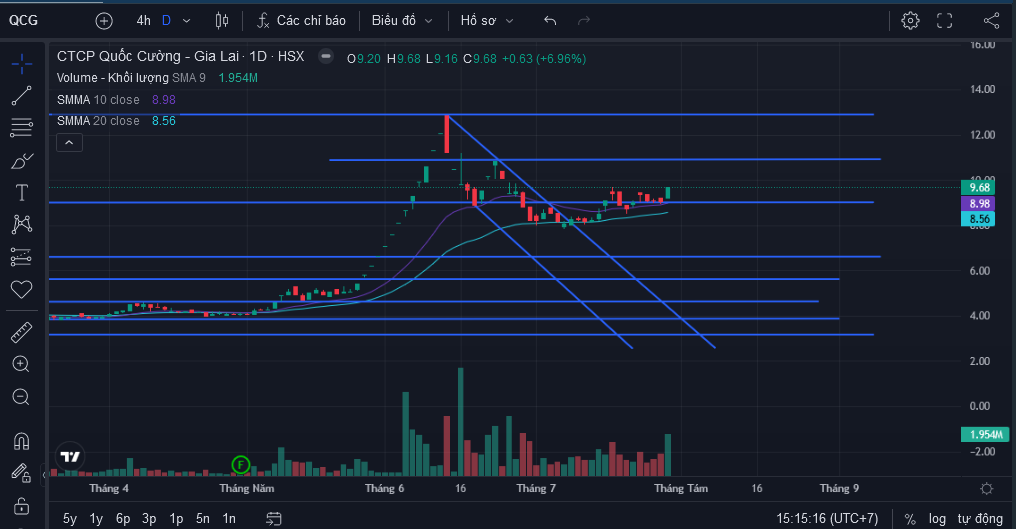Click the TradingView logo
This screenshot has height=529, width=1016.
click(69, 457)
